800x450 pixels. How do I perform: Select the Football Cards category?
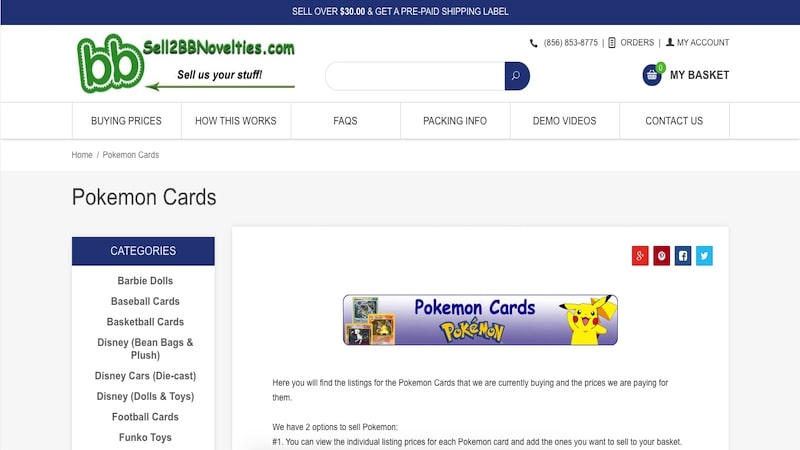[x=145, y=417]
